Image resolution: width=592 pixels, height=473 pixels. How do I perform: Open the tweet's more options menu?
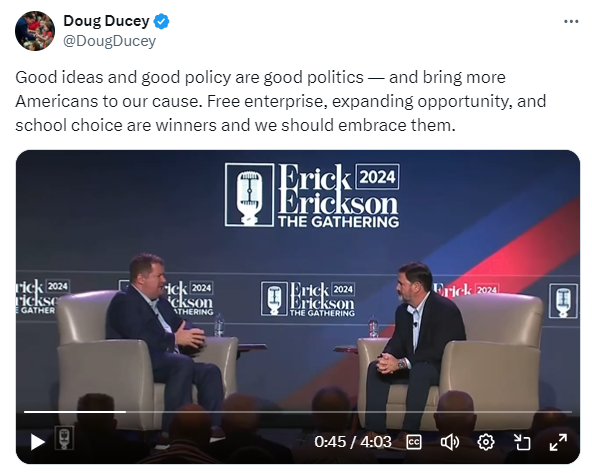tap(571, 22)
